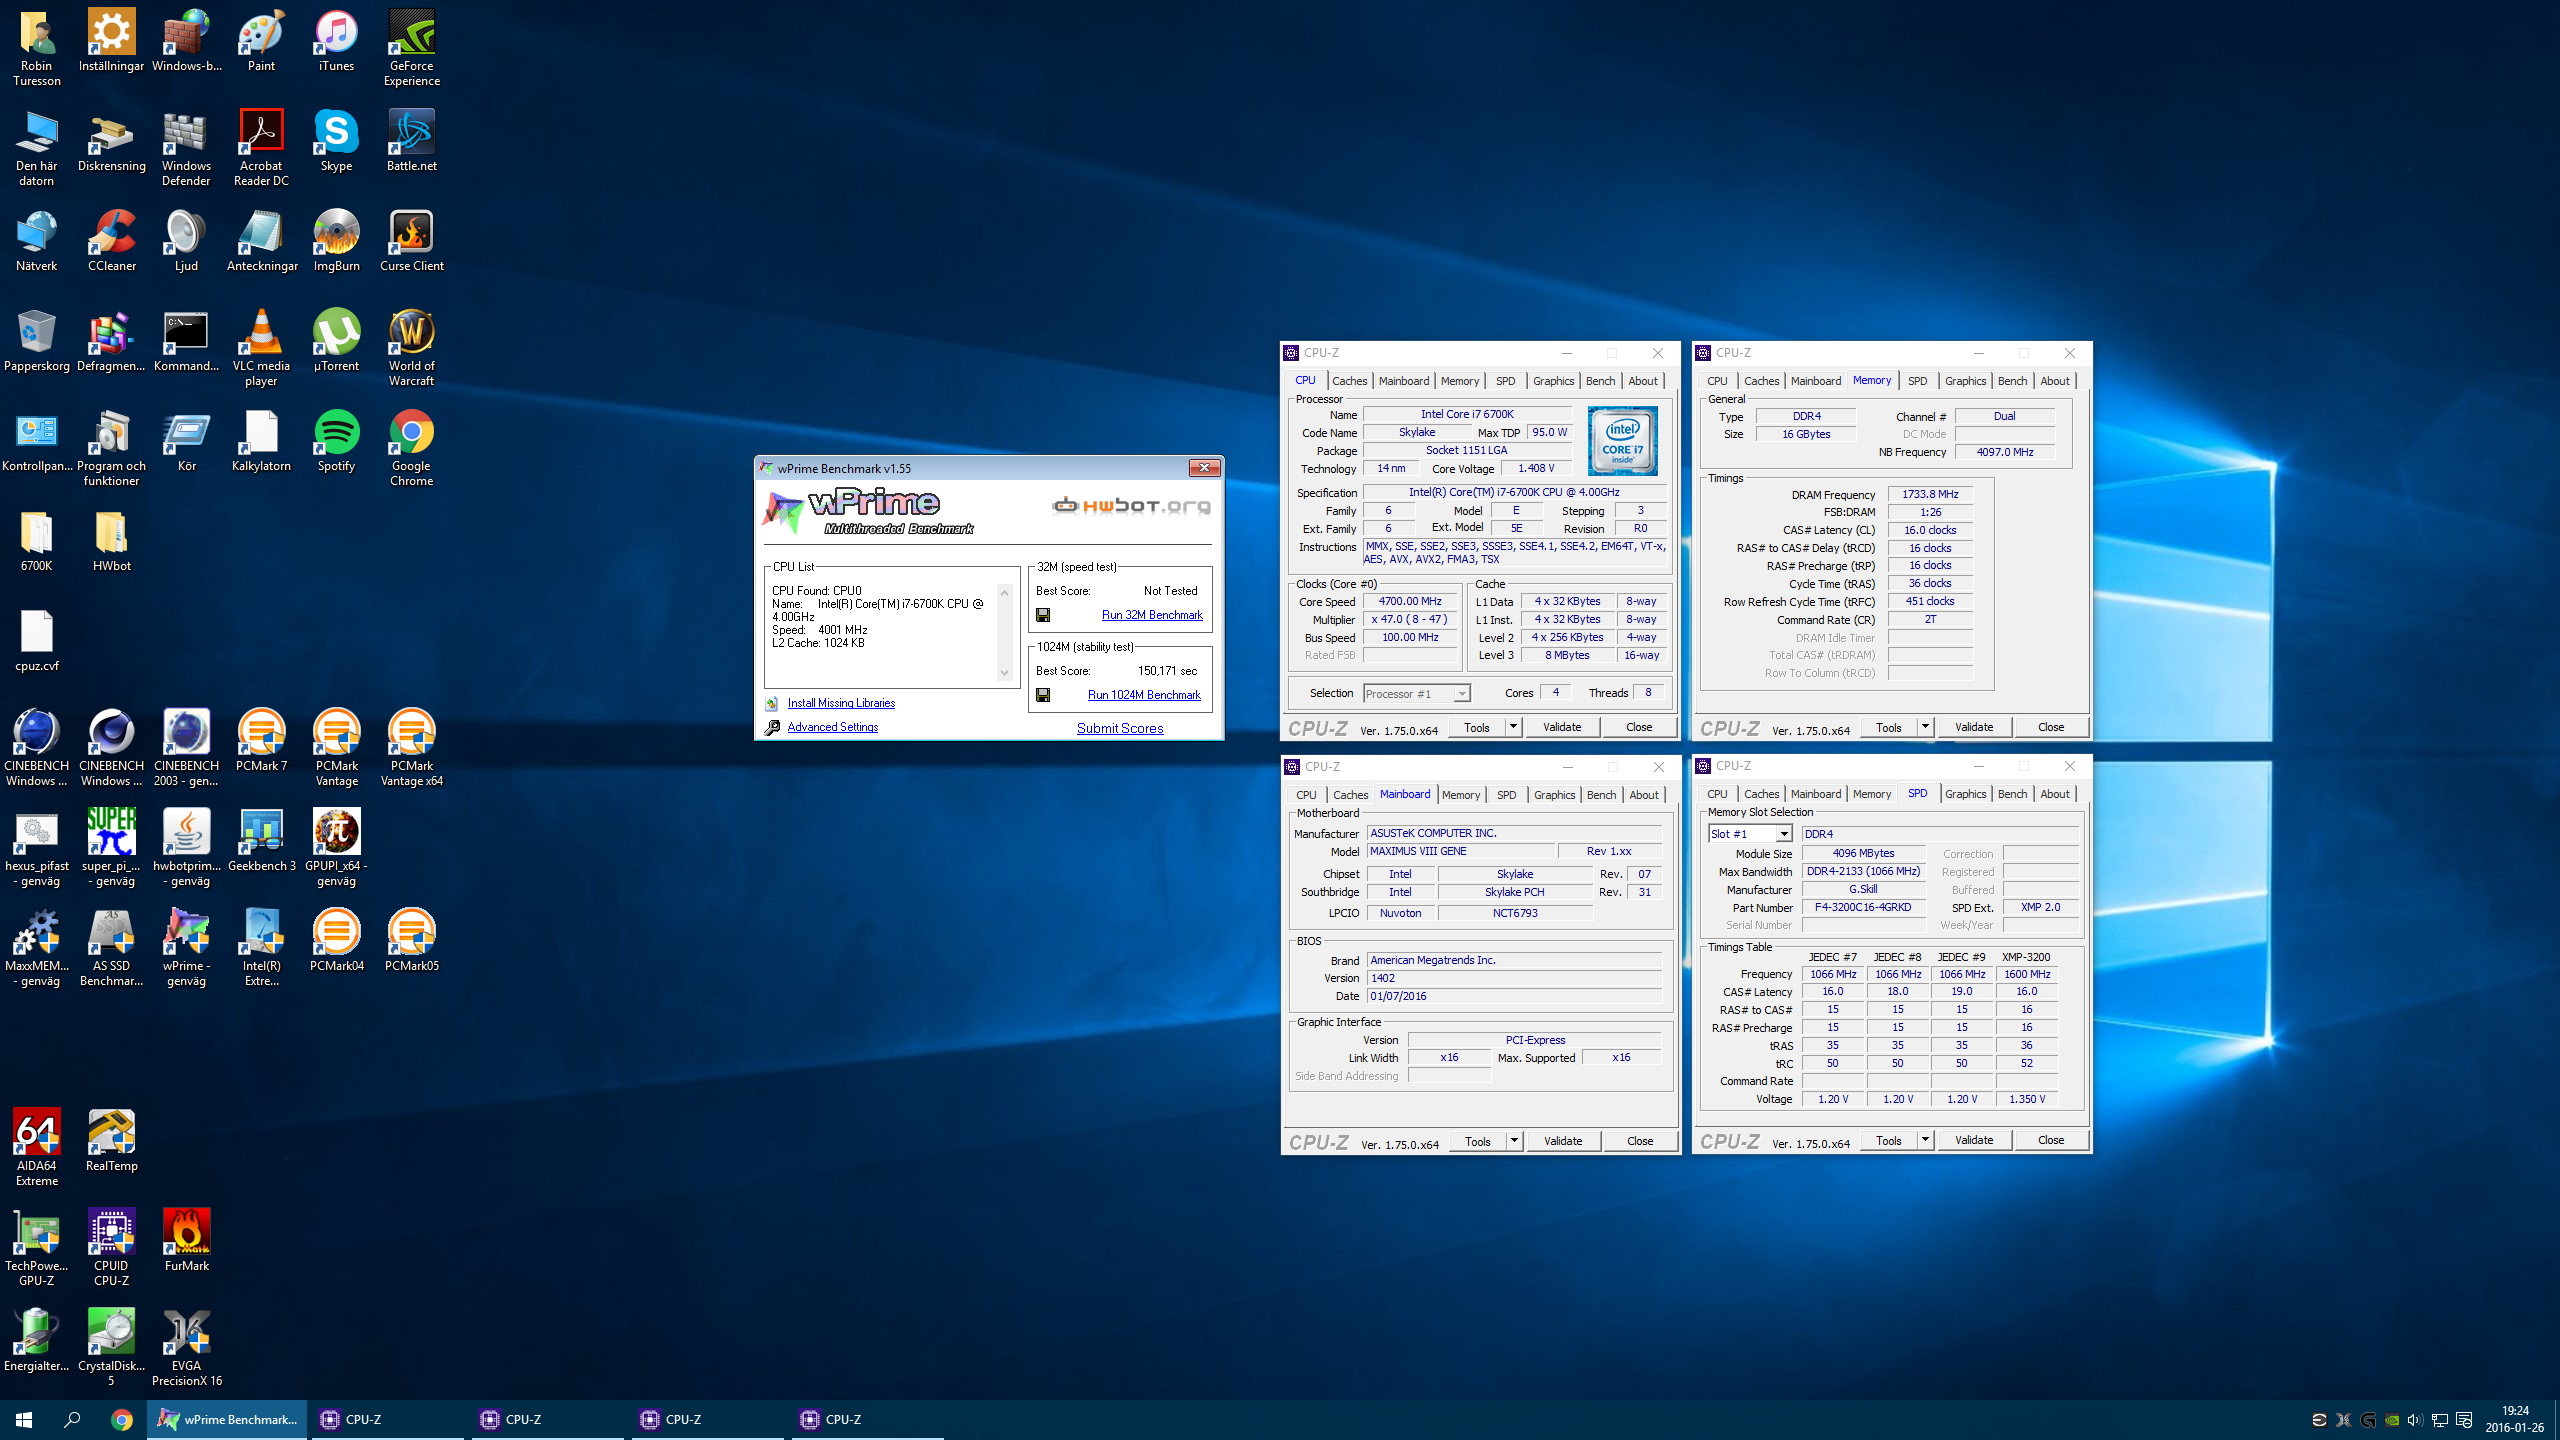This screenshot has width=2560, height=1440.
Task: Select the Curse Client desktop icon
Action: tap(411, 240)
